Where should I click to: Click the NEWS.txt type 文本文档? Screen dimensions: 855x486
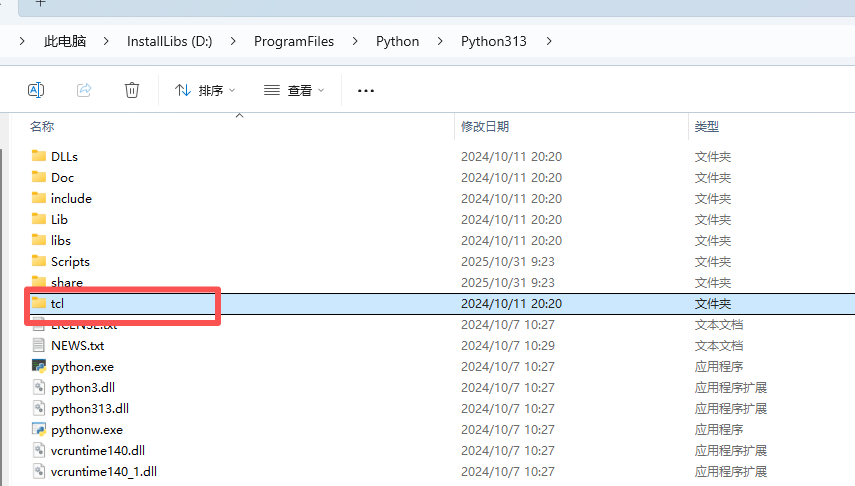[x=719, y=346]
